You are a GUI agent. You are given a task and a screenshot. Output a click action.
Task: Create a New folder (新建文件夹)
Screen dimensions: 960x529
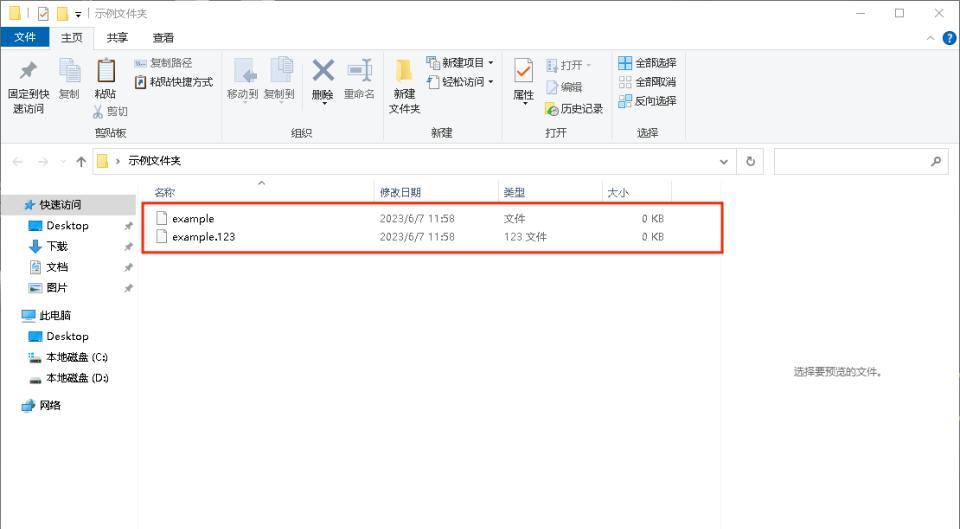(x=404, y=86)
